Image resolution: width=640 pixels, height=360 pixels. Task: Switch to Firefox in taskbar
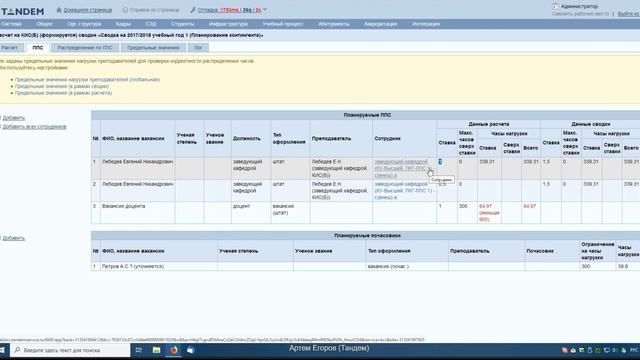(x=174, y=350)
